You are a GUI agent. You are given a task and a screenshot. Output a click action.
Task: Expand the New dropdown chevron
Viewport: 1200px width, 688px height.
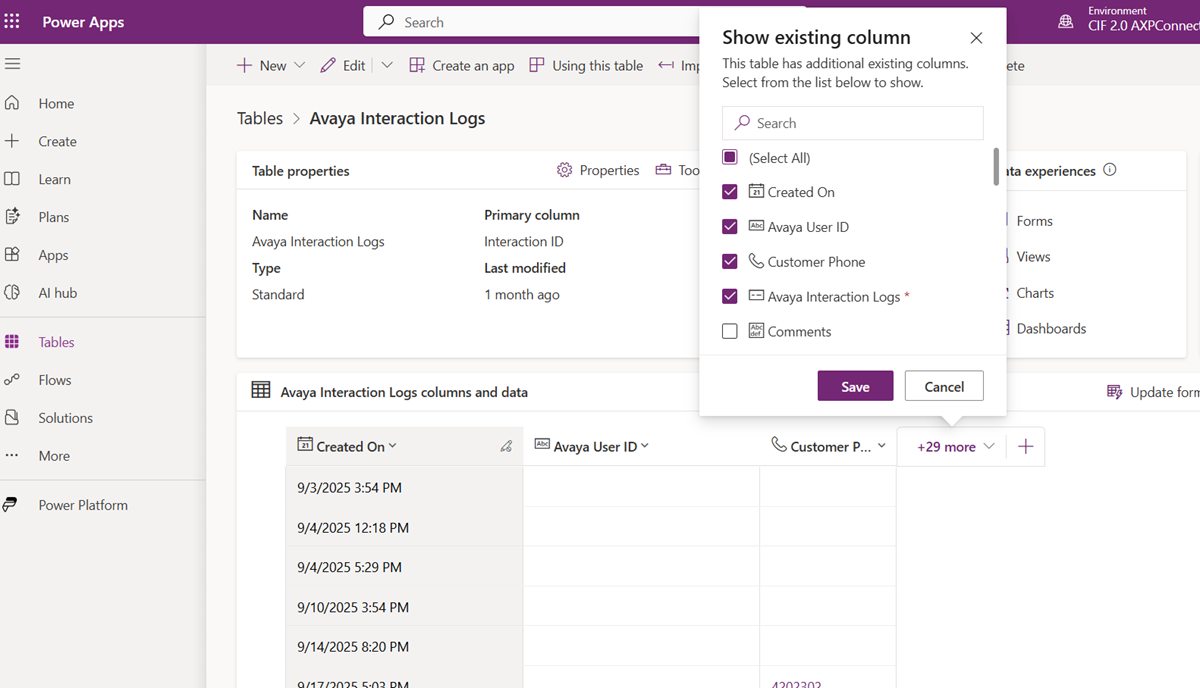(x=299, y=66)
